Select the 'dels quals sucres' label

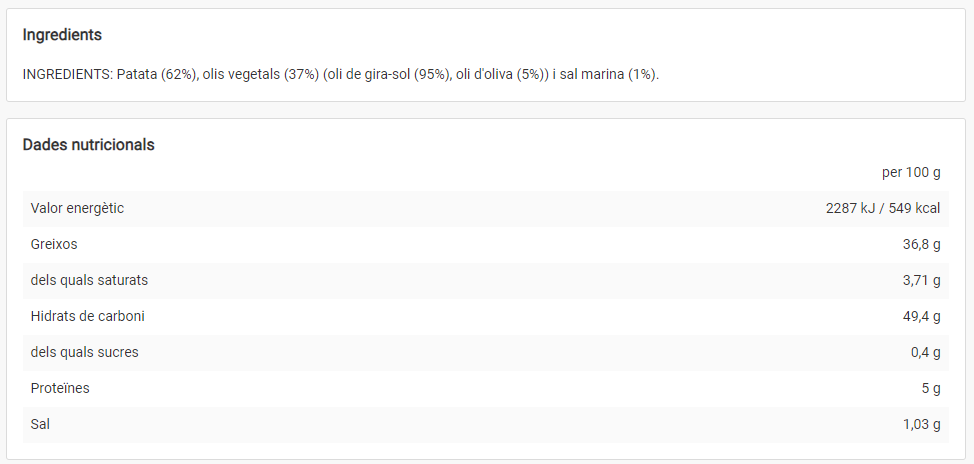(85, 352)
